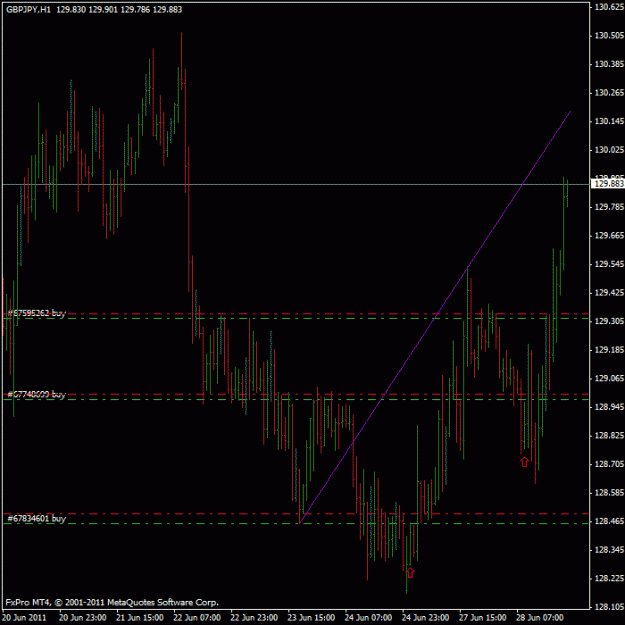Select red dashed line above order #67834601
The width and height of the screenshot is (625, 625).
295,514
